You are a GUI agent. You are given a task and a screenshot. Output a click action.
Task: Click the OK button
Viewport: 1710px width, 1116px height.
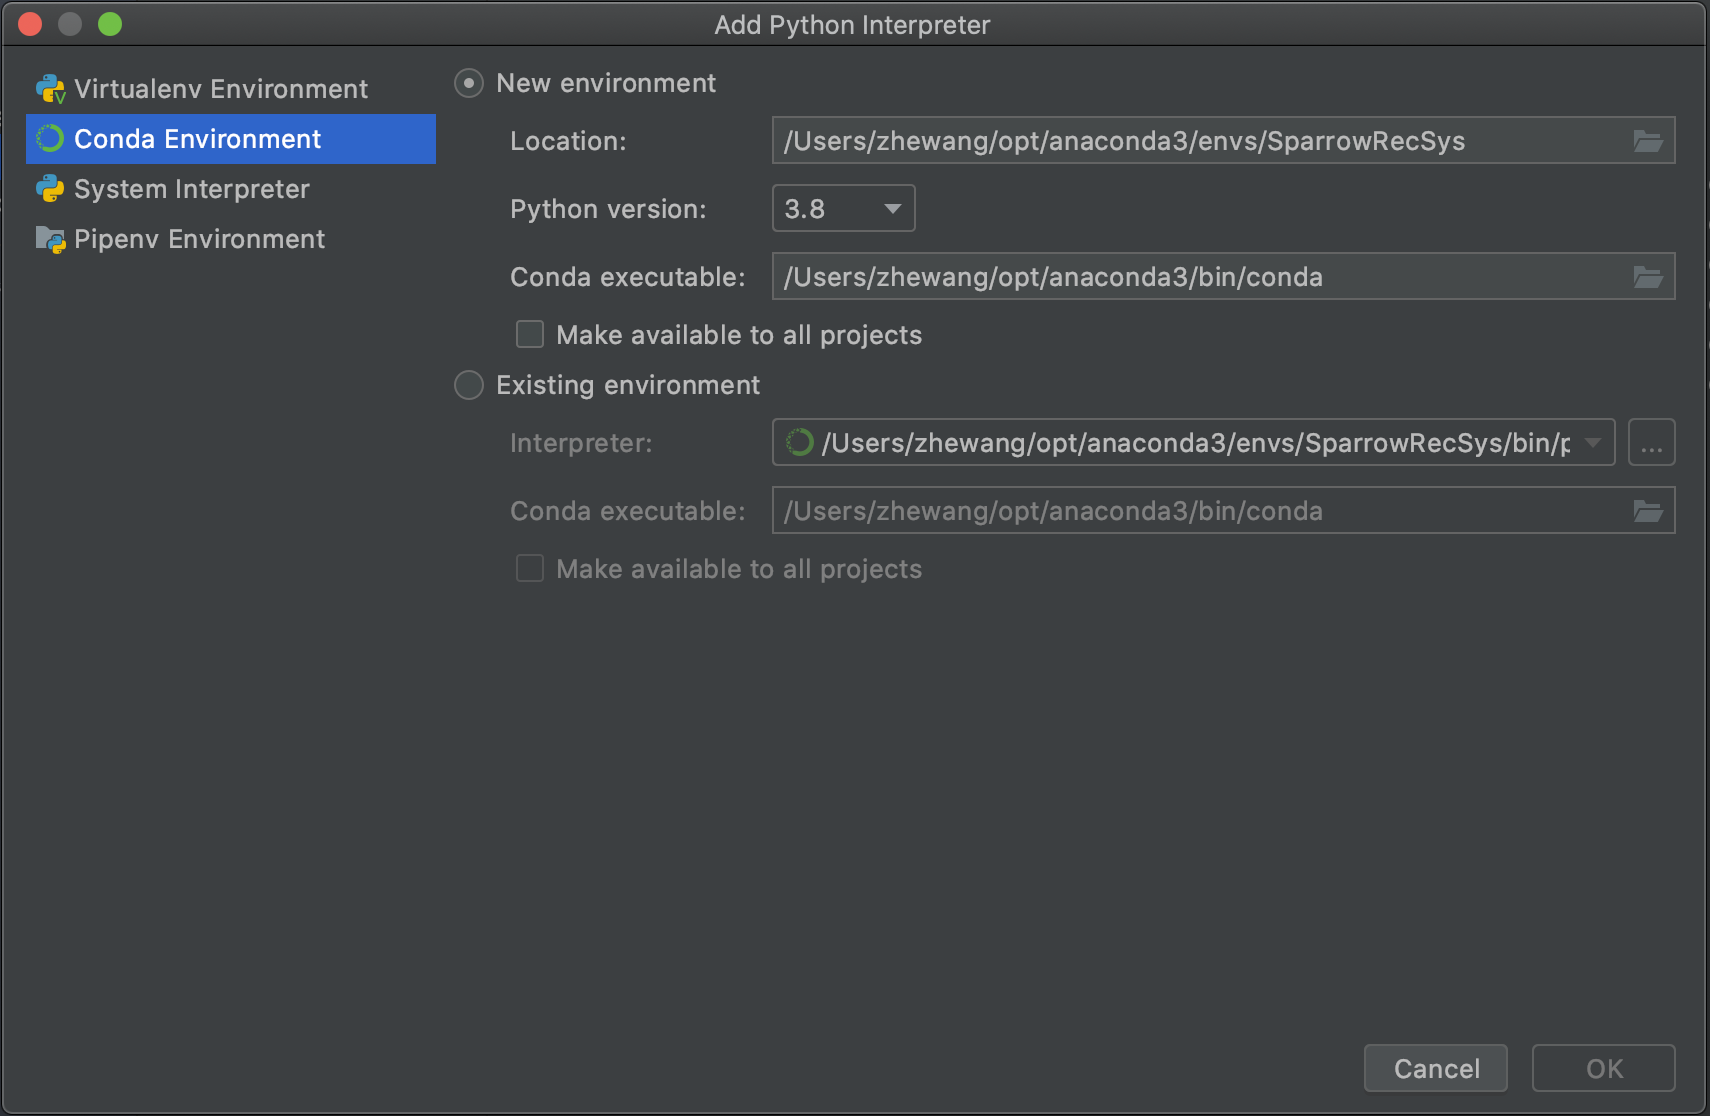pos(1604,1068)
